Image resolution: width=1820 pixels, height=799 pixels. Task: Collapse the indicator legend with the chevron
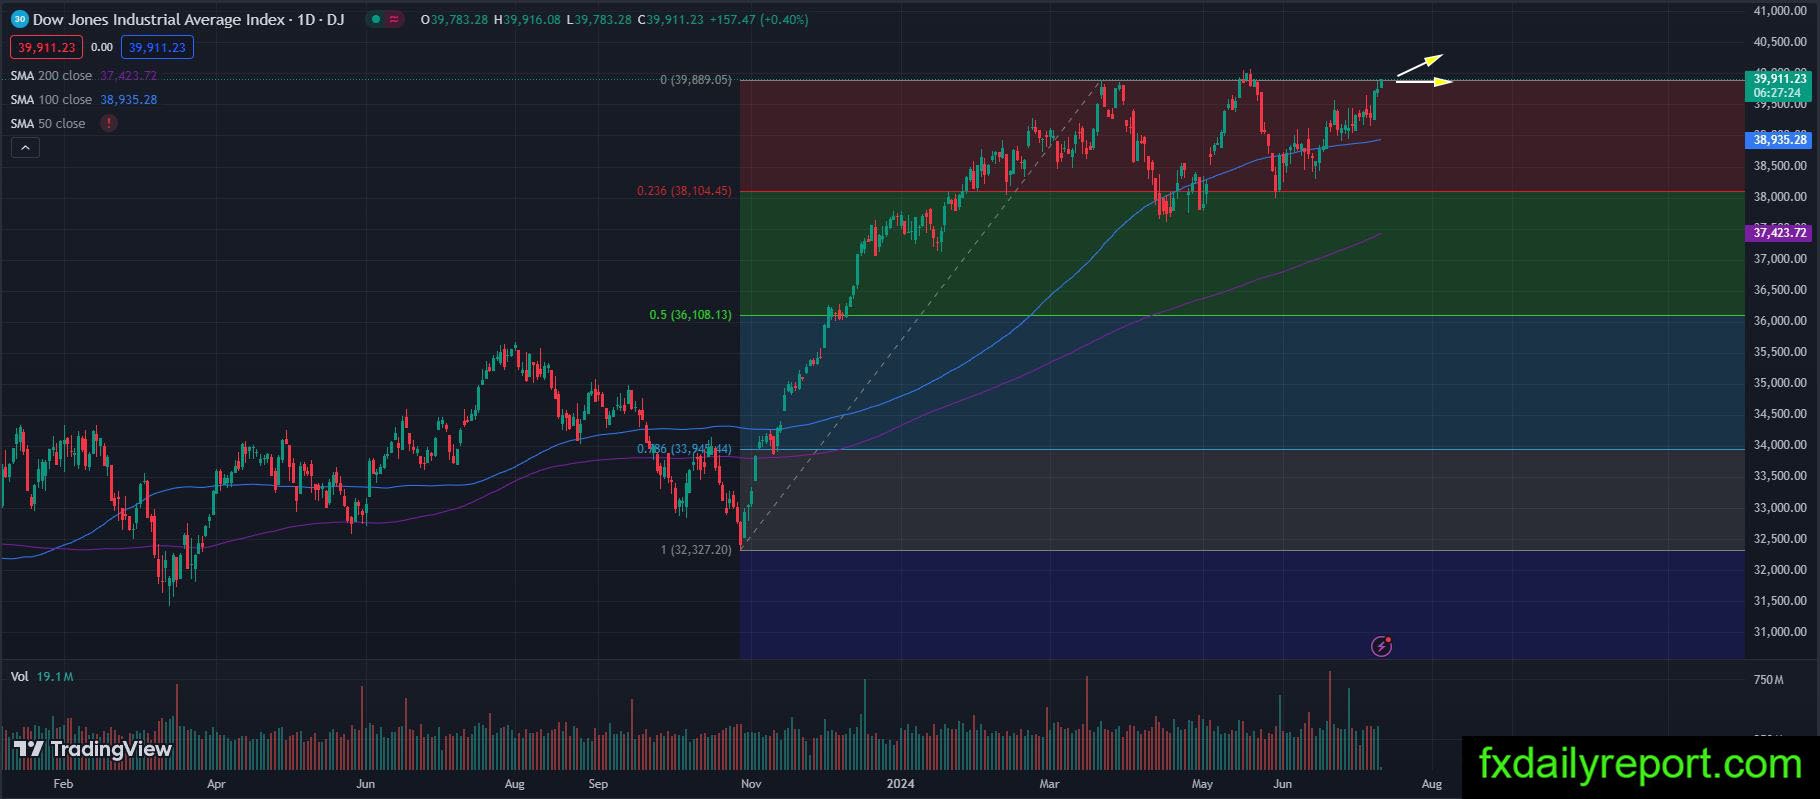(25, 148)
